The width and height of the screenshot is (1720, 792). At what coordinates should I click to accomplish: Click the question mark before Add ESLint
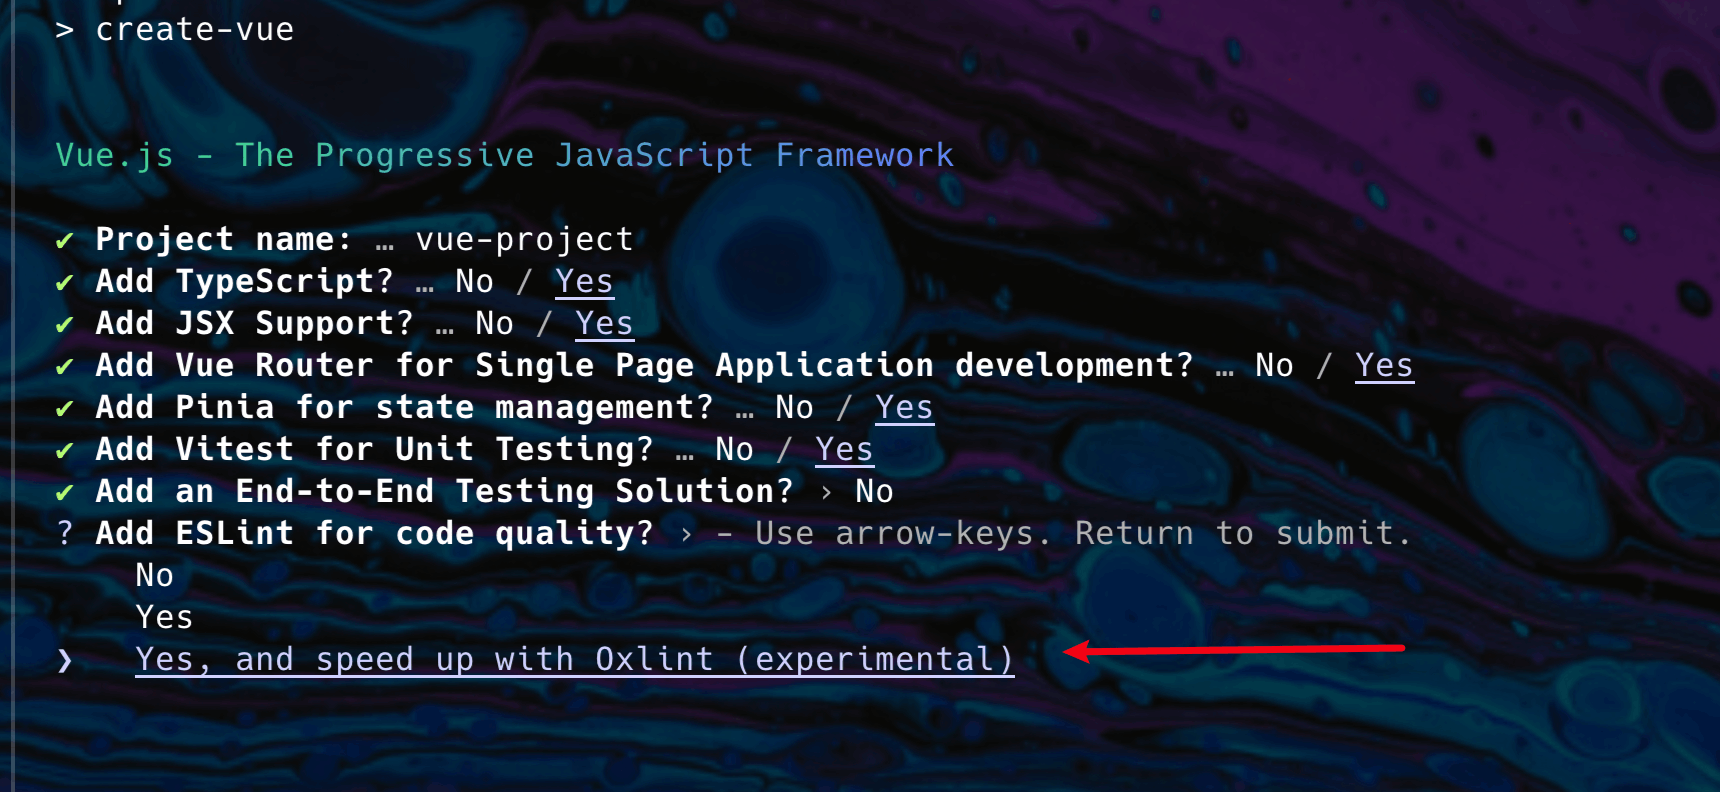point(65,533)
